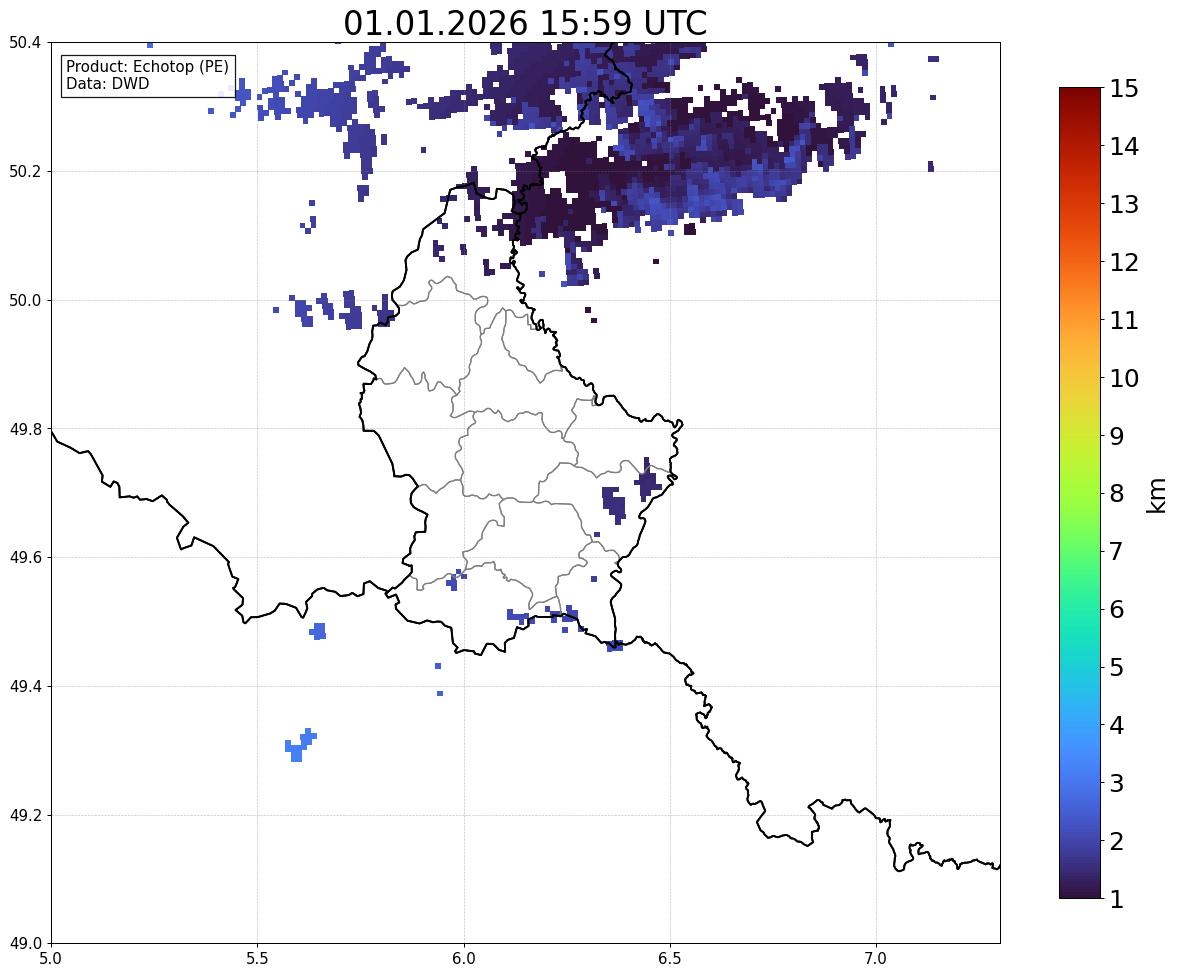Click the colorbar label 1
1178x976 pixels.
[x=1117, y=899]
